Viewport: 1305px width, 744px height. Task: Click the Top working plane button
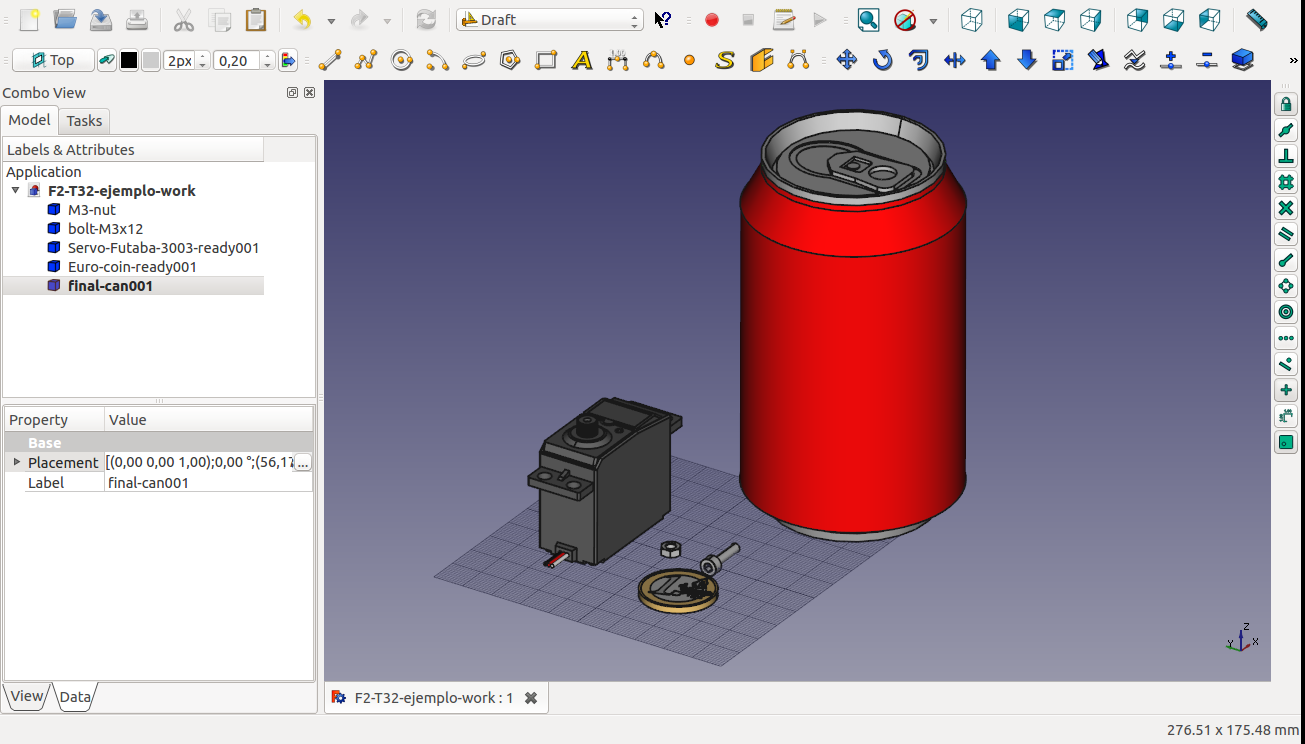click(x=53, y=61)
